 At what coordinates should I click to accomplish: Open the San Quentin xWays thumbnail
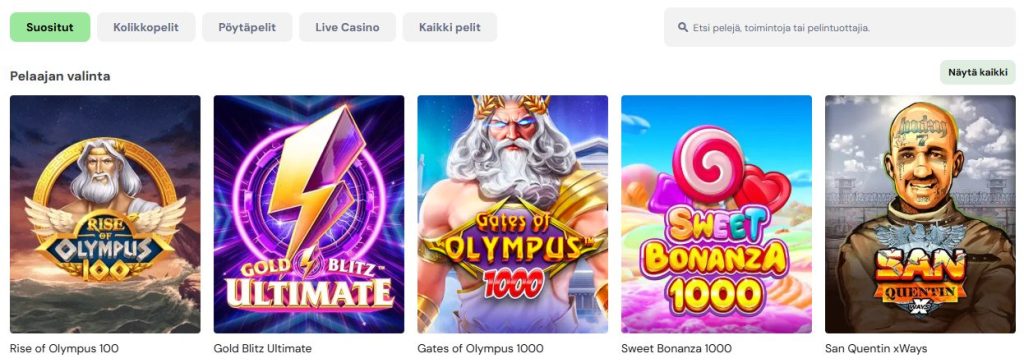[920, 214]
